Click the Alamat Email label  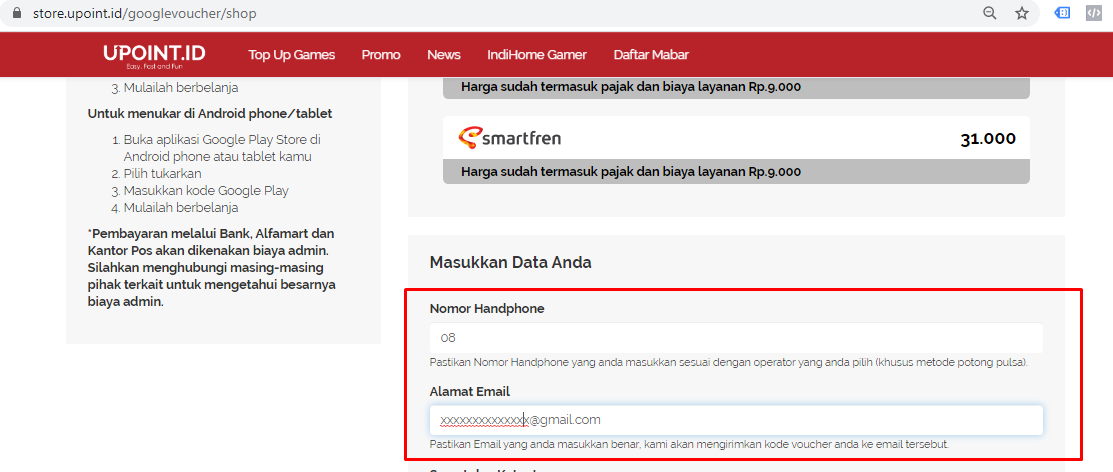click(470, 392)
